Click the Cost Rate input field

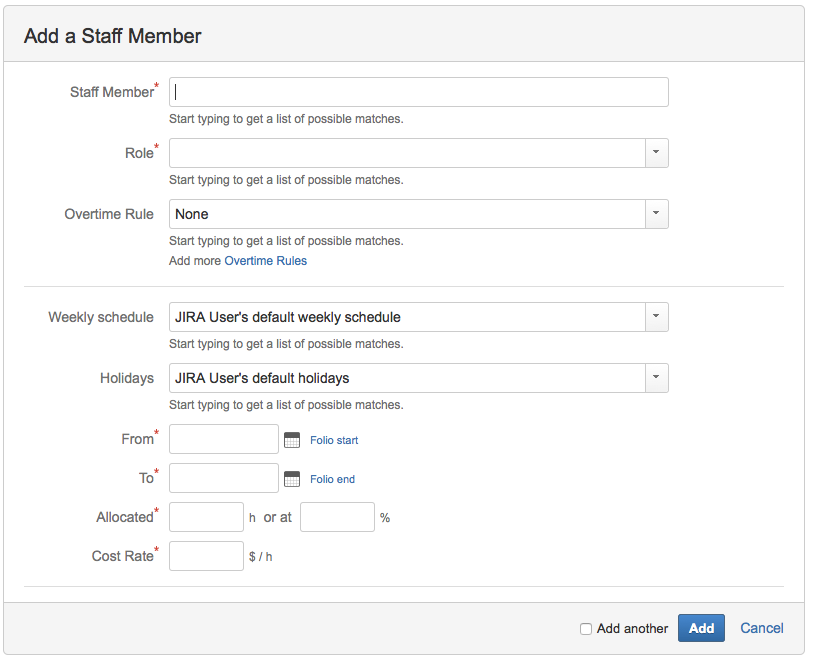tap(206, 555)
